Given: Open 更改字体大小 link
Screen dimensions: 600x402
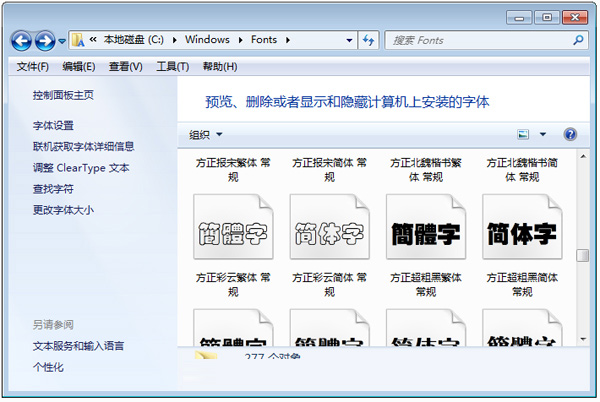Looking at the screenshot, I should (63, 210).
